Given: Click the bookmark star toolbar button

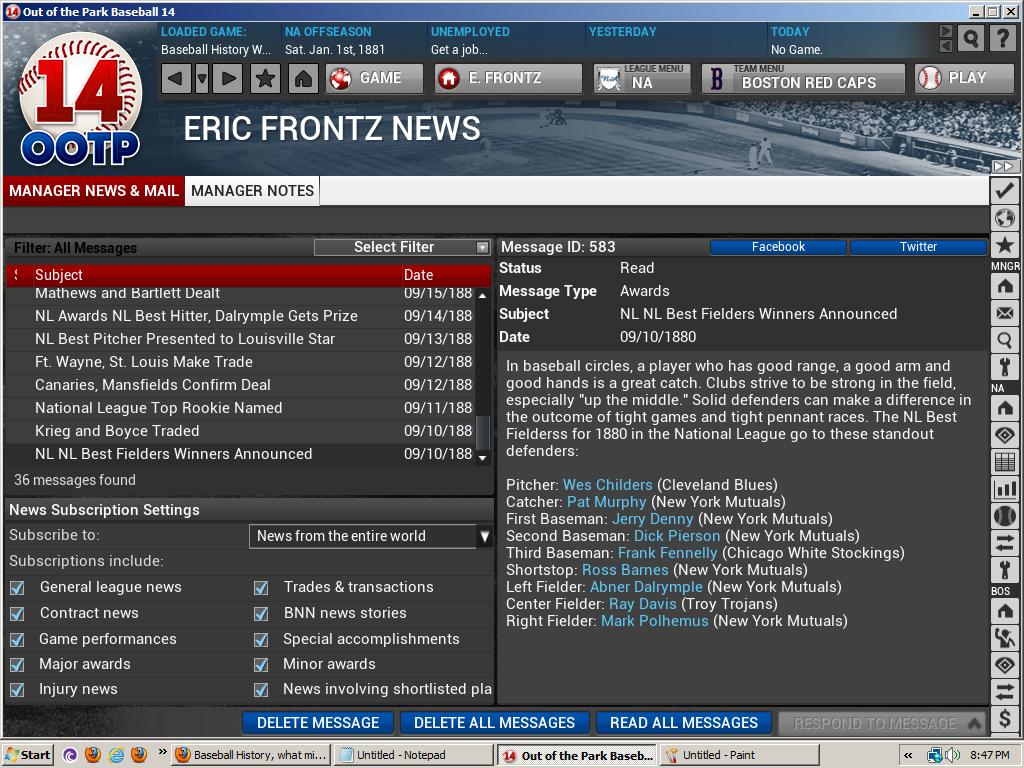Looking at the screenshot, I should (x=265, y=78).
